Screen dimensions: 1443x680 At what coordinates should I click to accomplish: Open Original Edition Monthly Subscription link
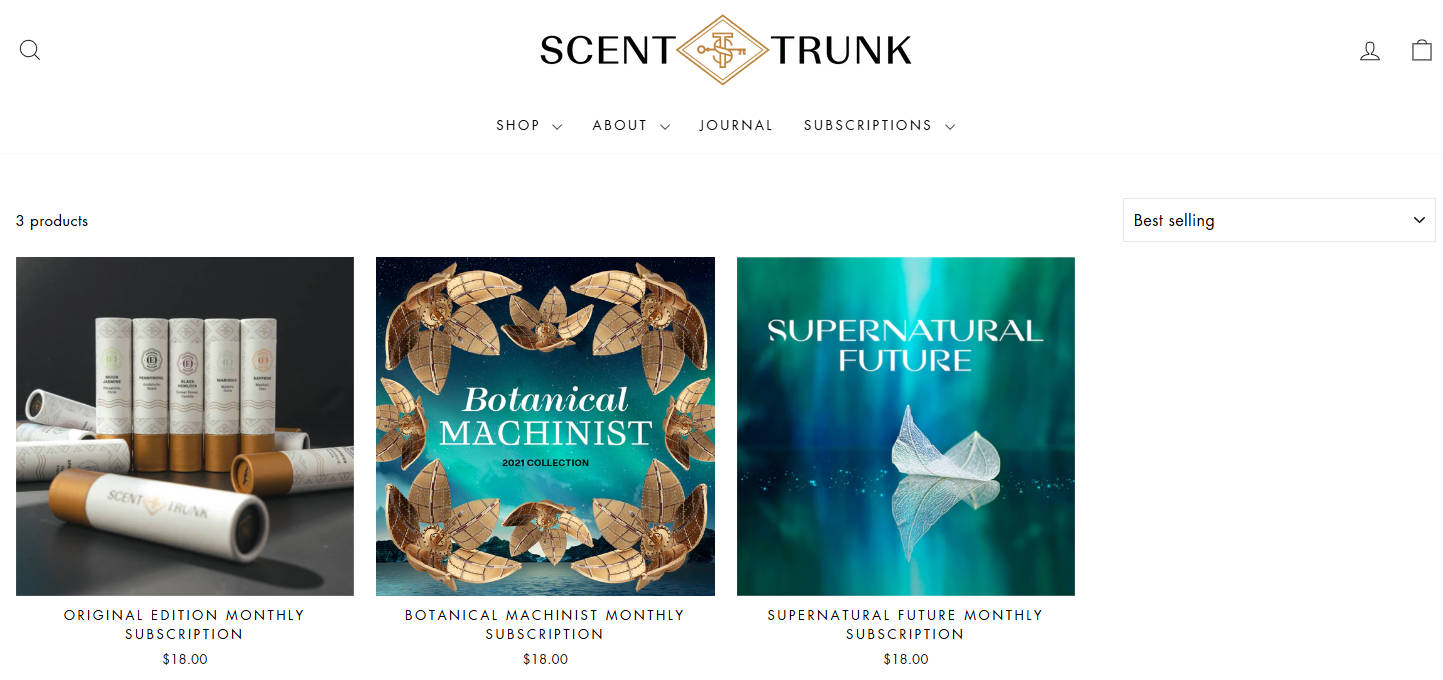[184, 624]
